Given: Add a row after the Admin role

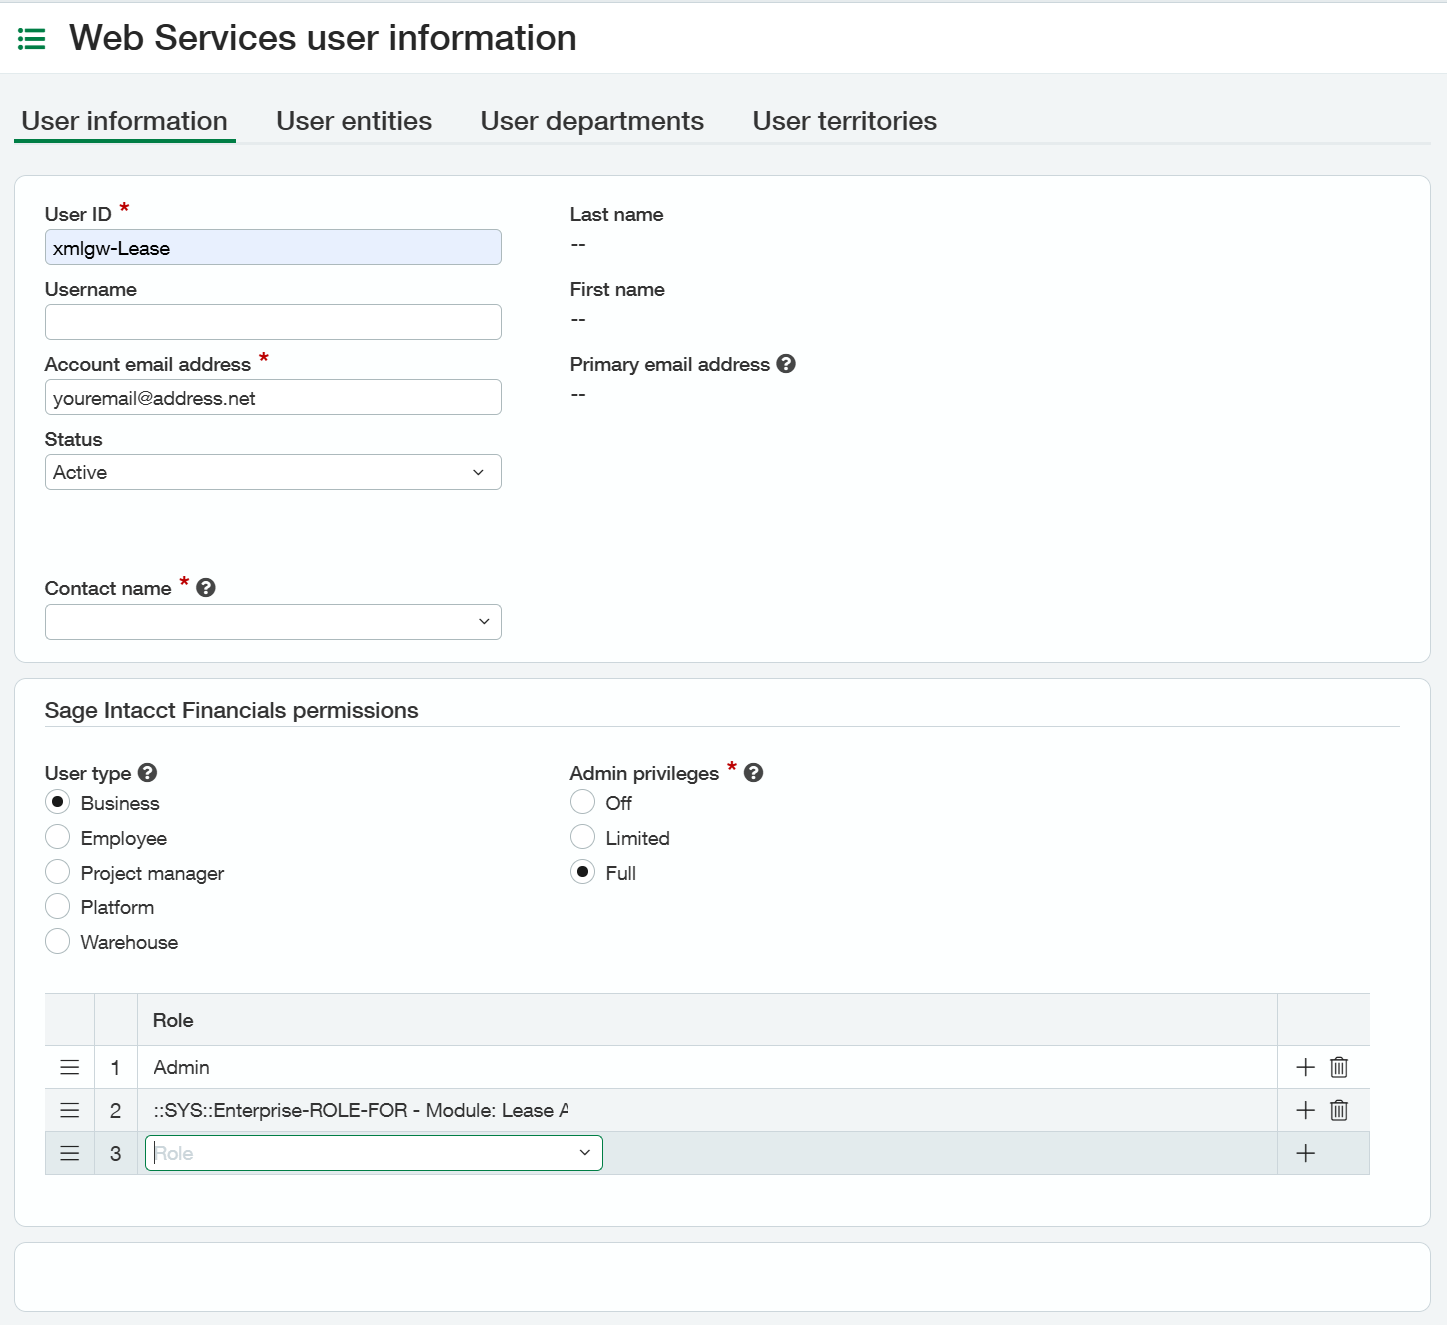Looking at the screenshot, I should (1305, 1067).
